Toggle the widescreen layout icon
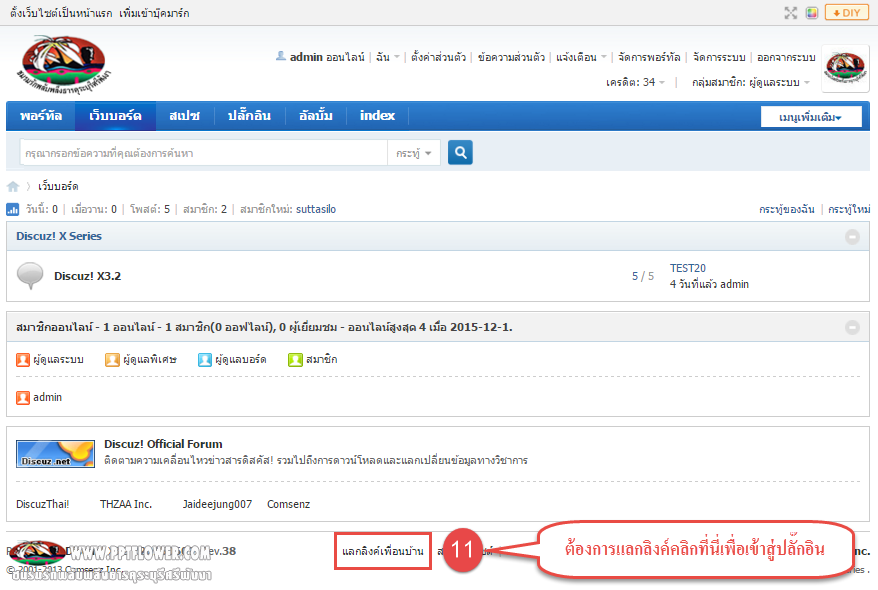Viewport: 878px width, 590px height. coord(791,13)
